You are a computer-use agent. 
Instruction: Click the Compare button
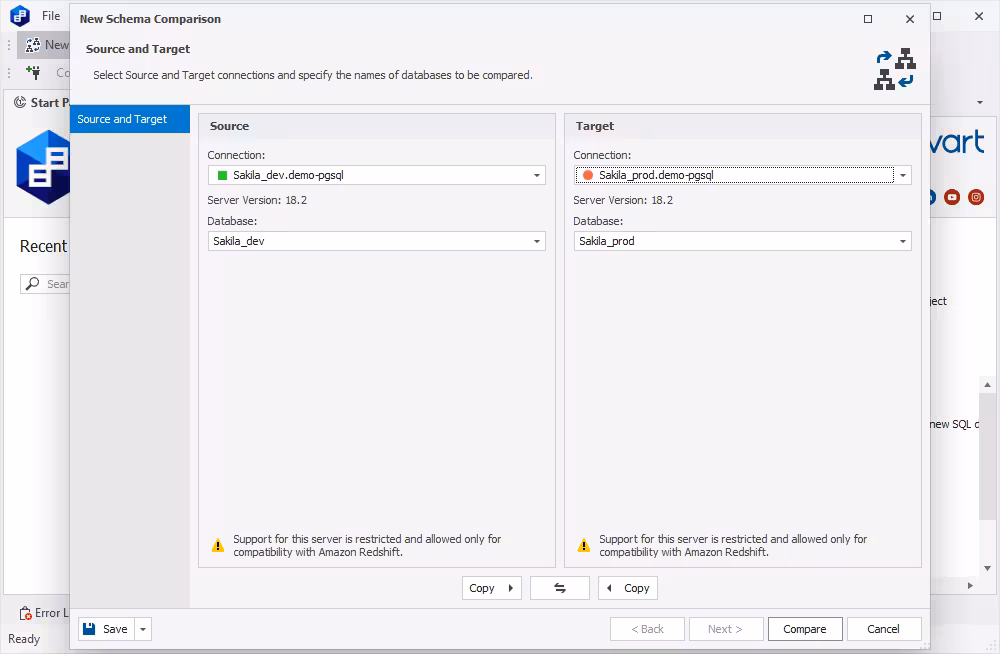click(x=805, y=629)
